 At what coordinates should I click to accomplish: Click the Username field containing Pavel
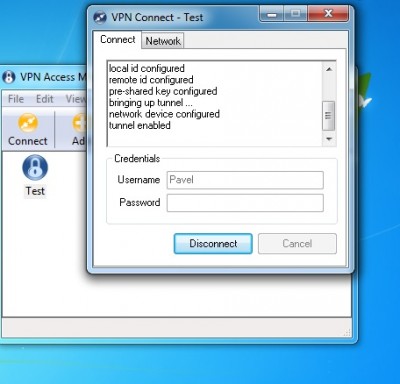(245, 180)
